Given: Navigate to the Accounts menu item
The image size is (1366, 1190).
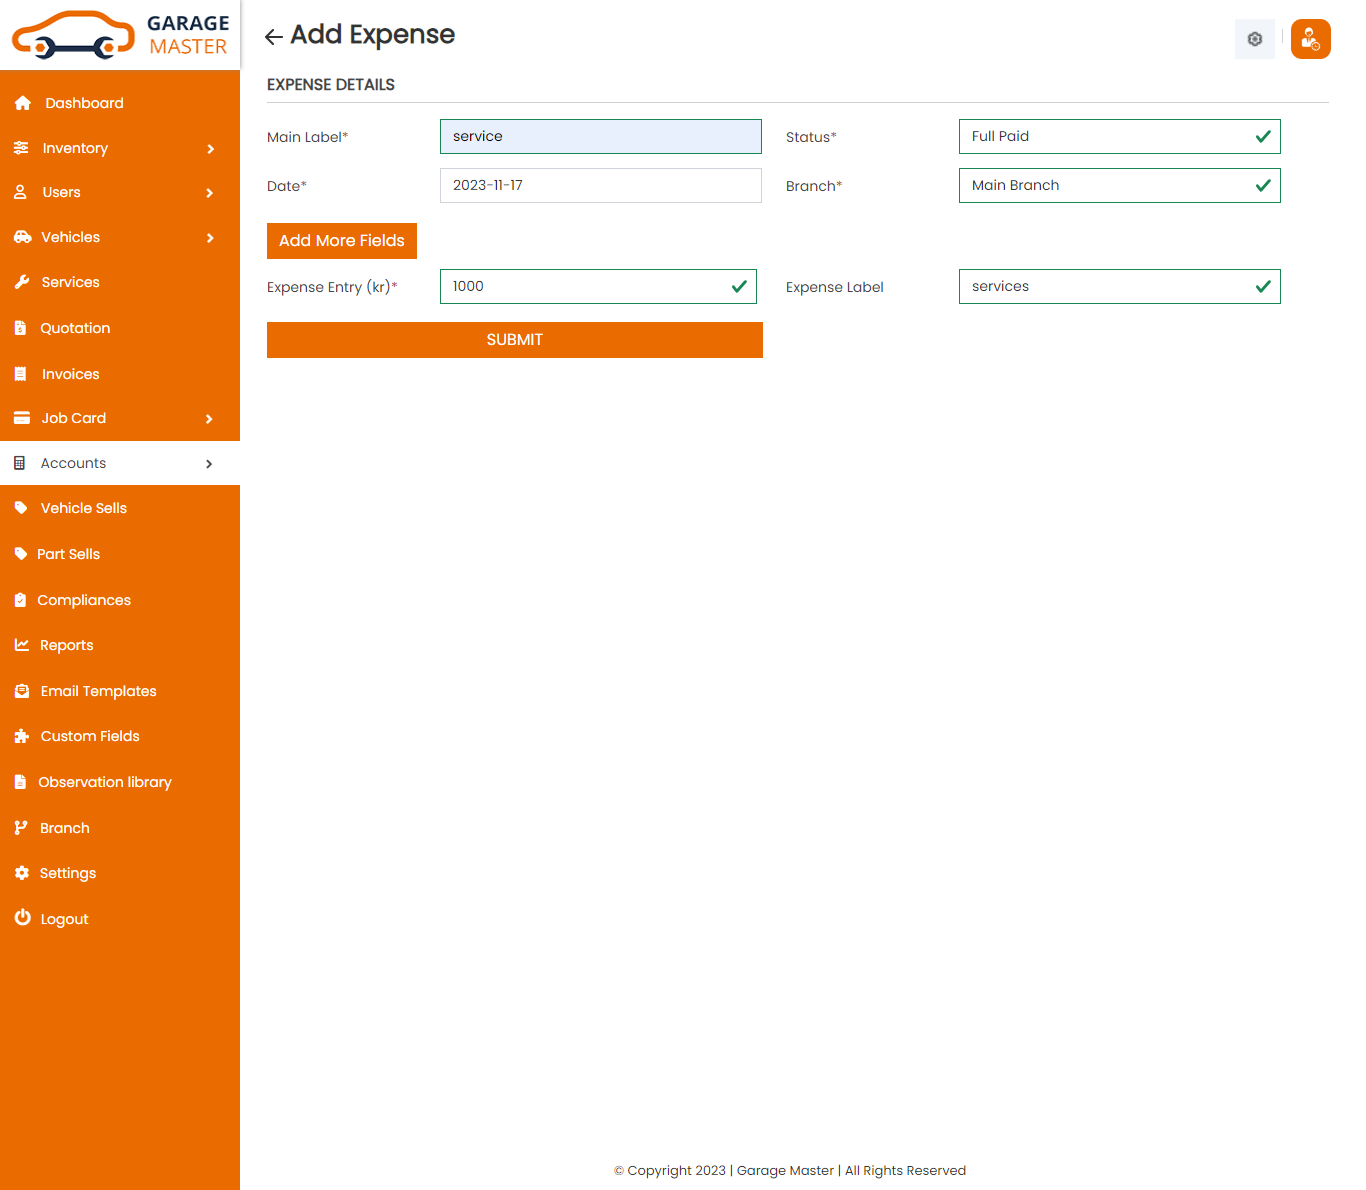Looking at the screenshot, I should point(73,462).
